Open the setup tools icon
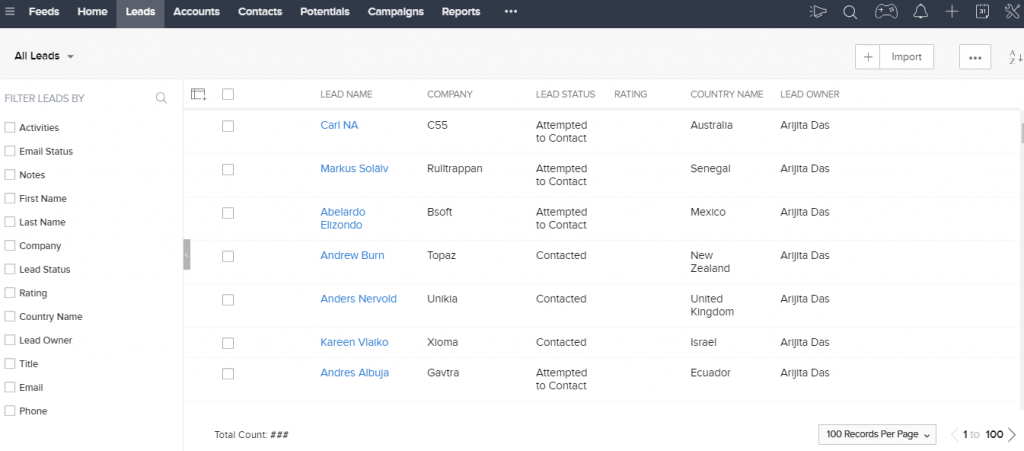The image size is (1024, 451). [x=1012, y=11]
